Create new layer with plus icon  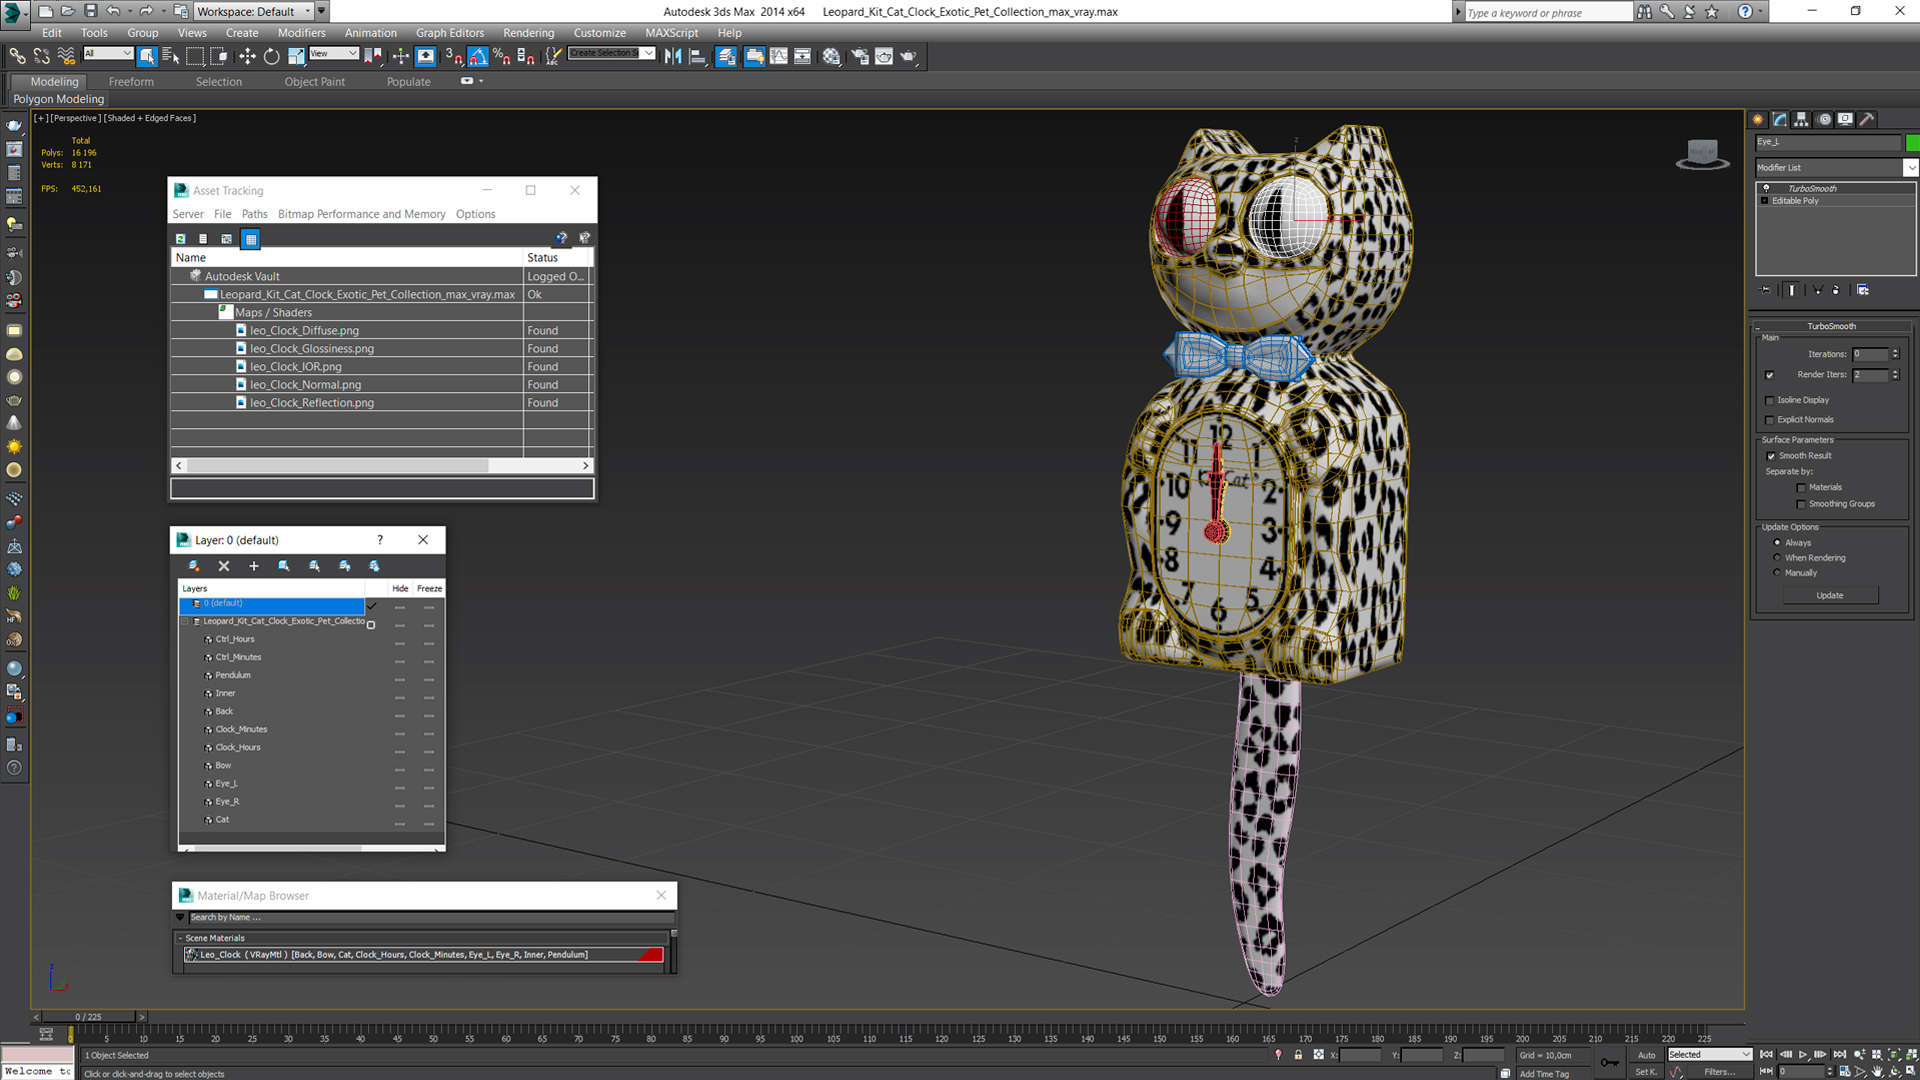click(x=254, y=566)
